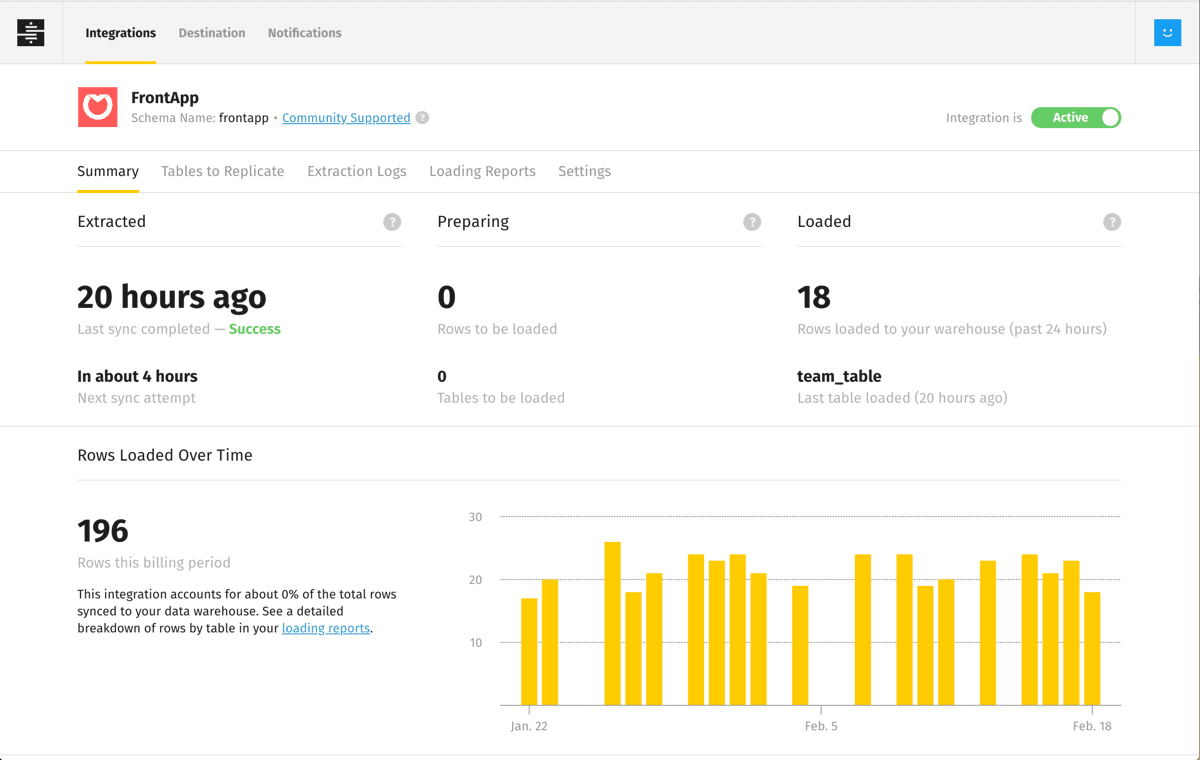Open the Extraction Logs tab
Viewport: 1200px width, 760px height.
[x=357, y=171]
